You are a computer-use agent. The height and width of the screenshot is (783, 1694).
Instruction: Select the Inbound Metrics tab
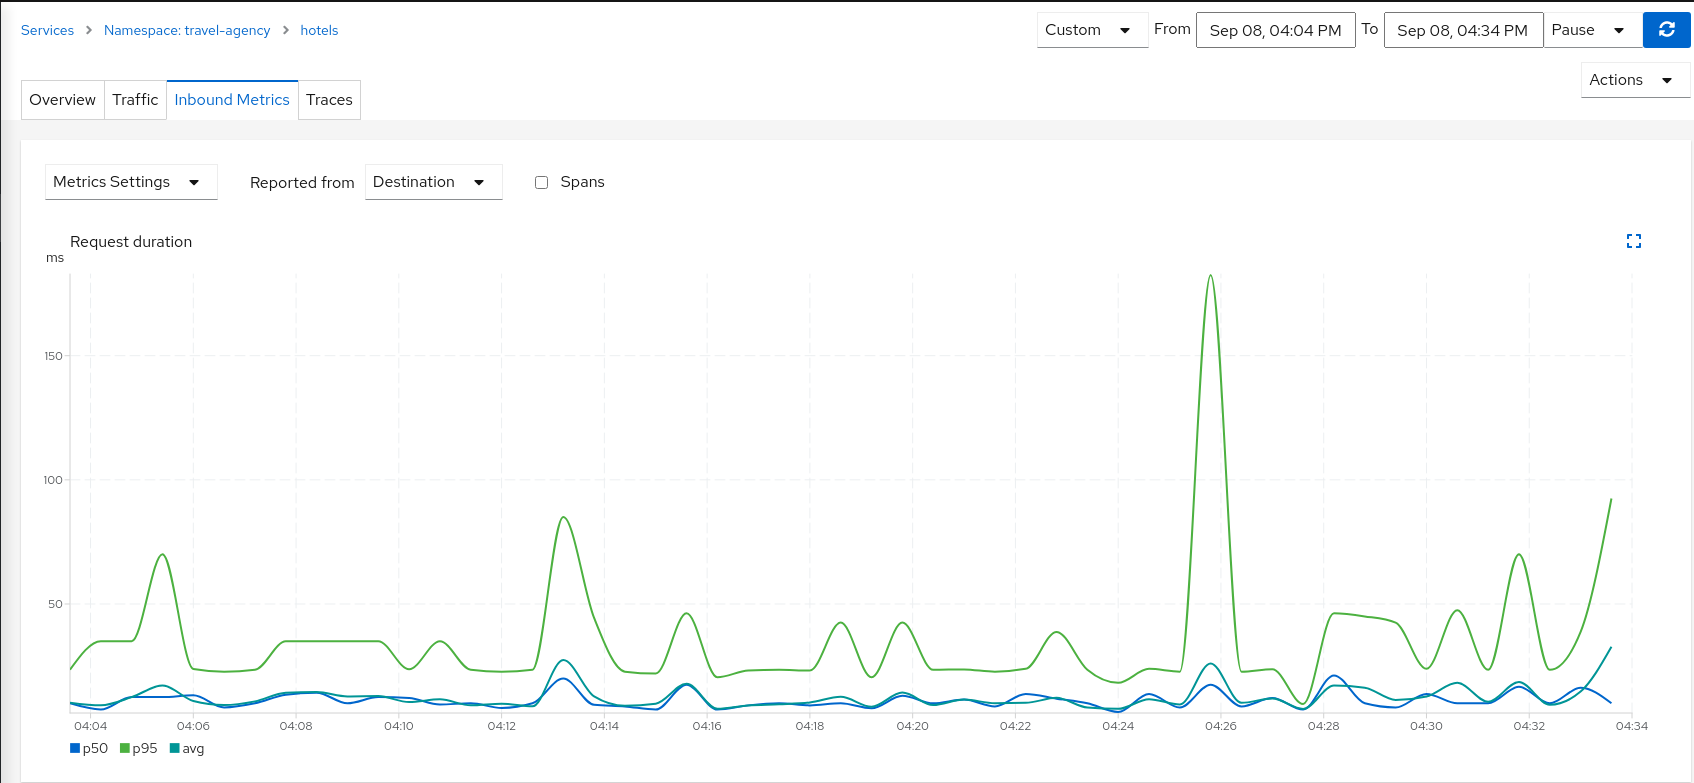pyautogui.click(x=232, y=100)
